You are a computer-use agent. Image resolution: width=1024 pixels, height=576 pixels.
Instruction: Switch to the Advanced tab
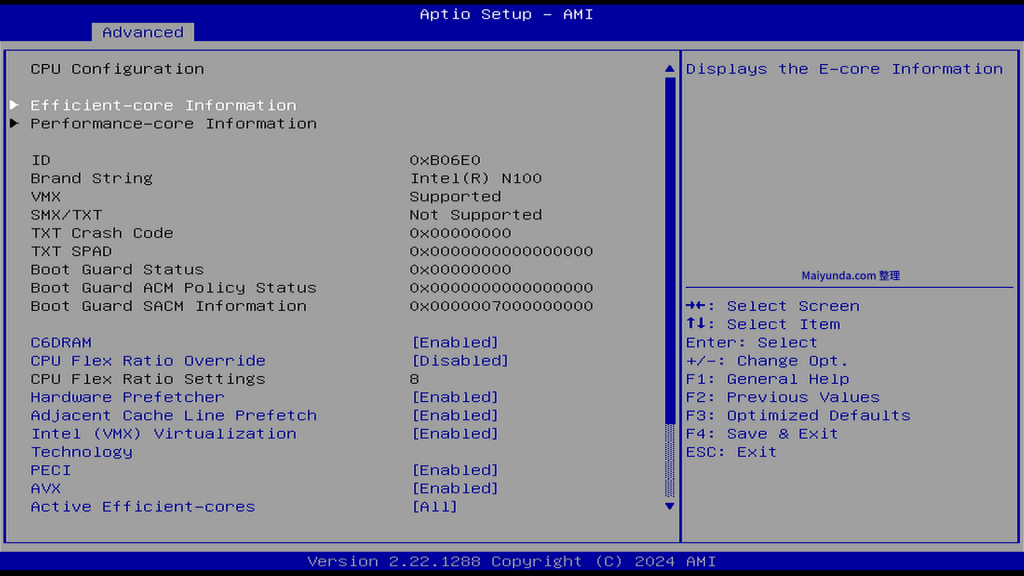[x=143, y=32]
